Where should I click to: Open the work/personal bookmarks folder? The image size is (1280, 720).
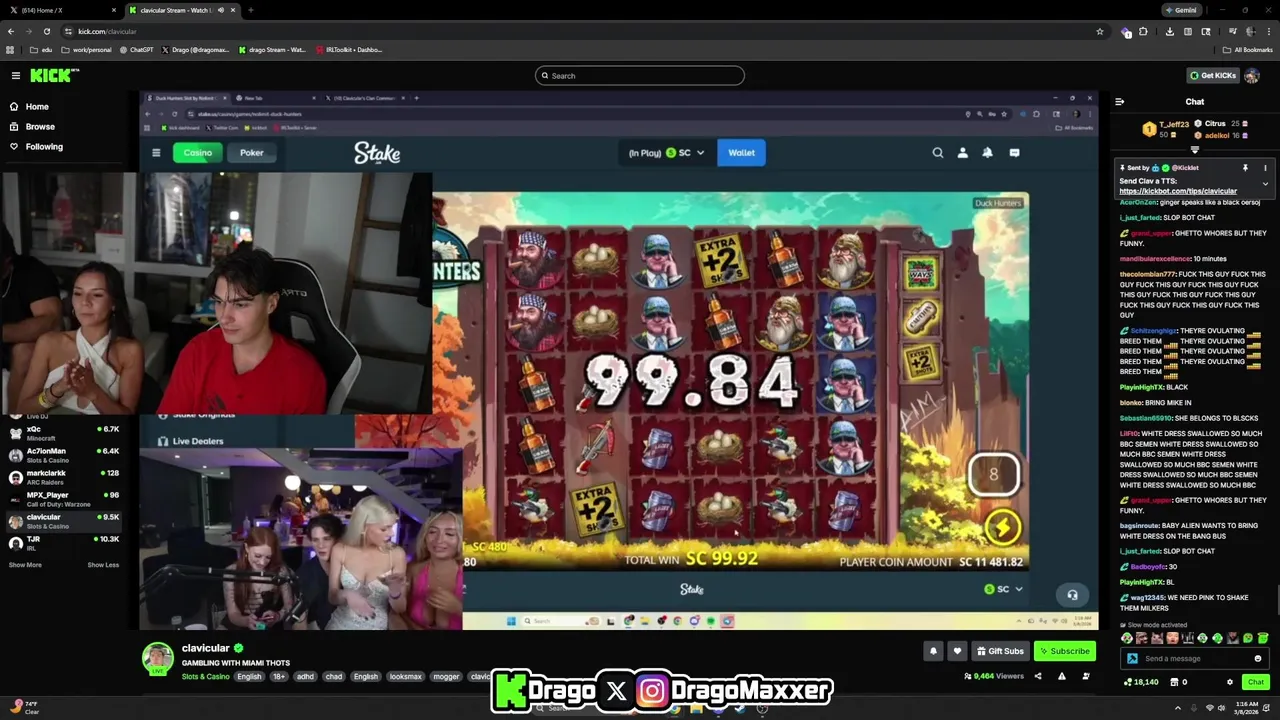[x=87, y=50]
